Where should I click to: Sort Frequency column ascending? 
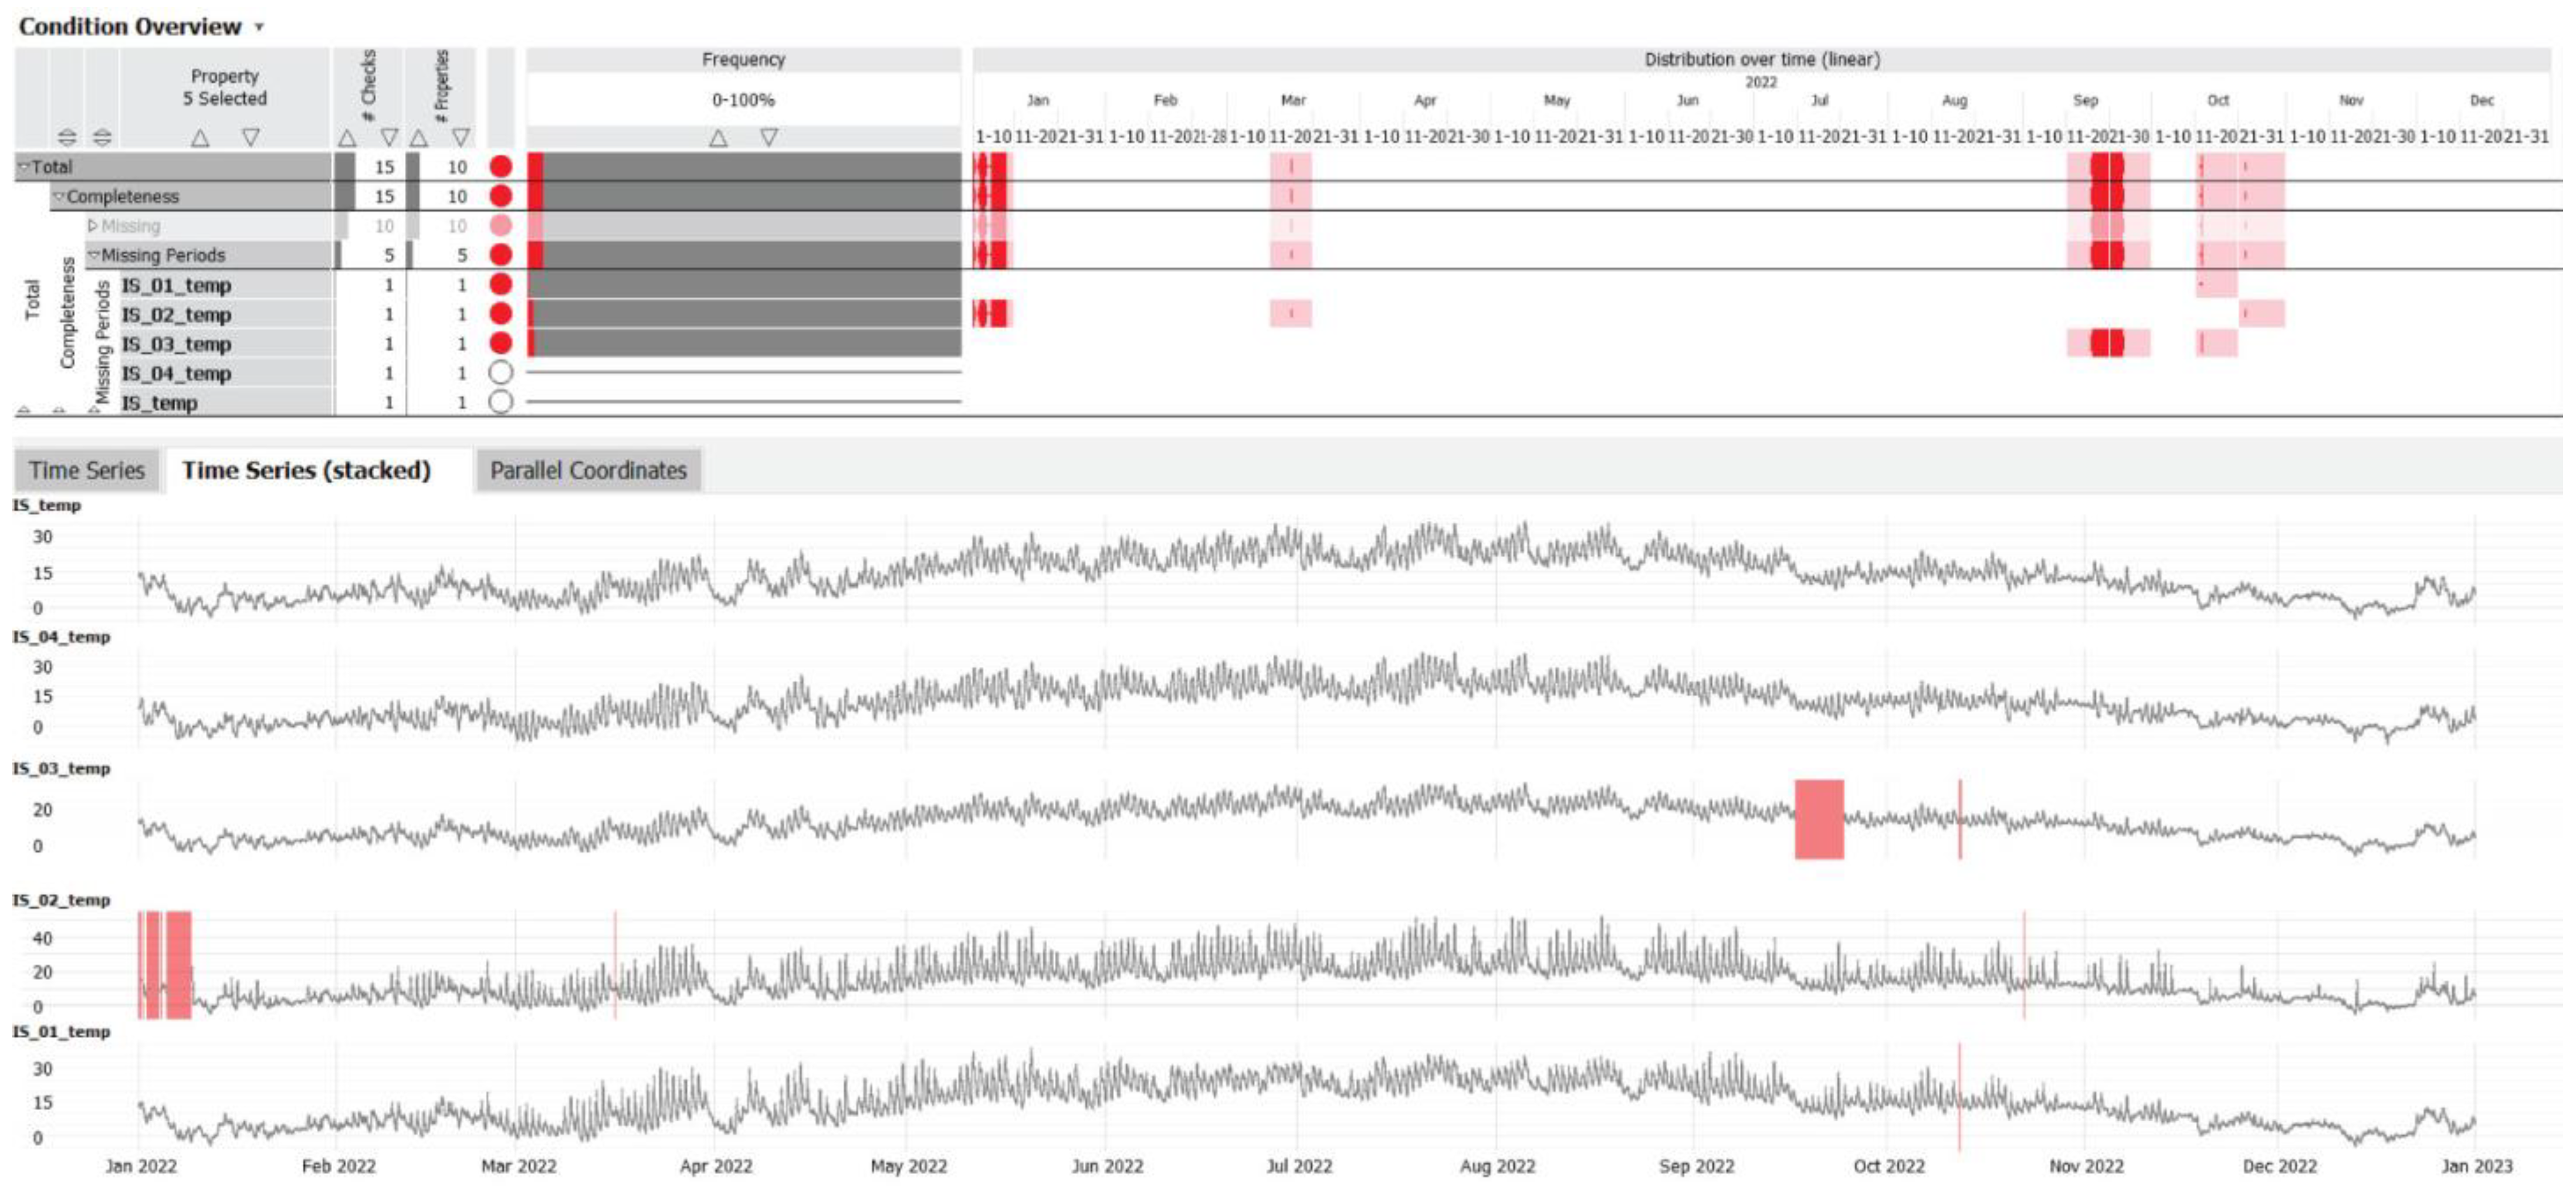[x=718, y=138]
